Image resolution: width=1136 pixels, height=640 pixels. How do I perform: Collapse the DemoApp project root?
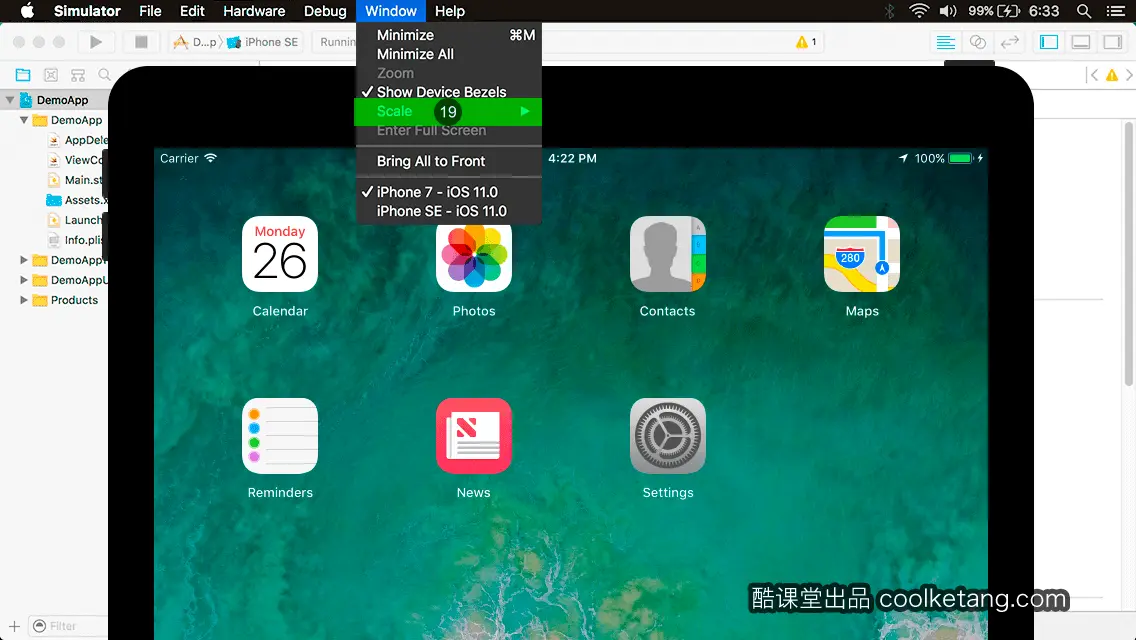point(10,100)
